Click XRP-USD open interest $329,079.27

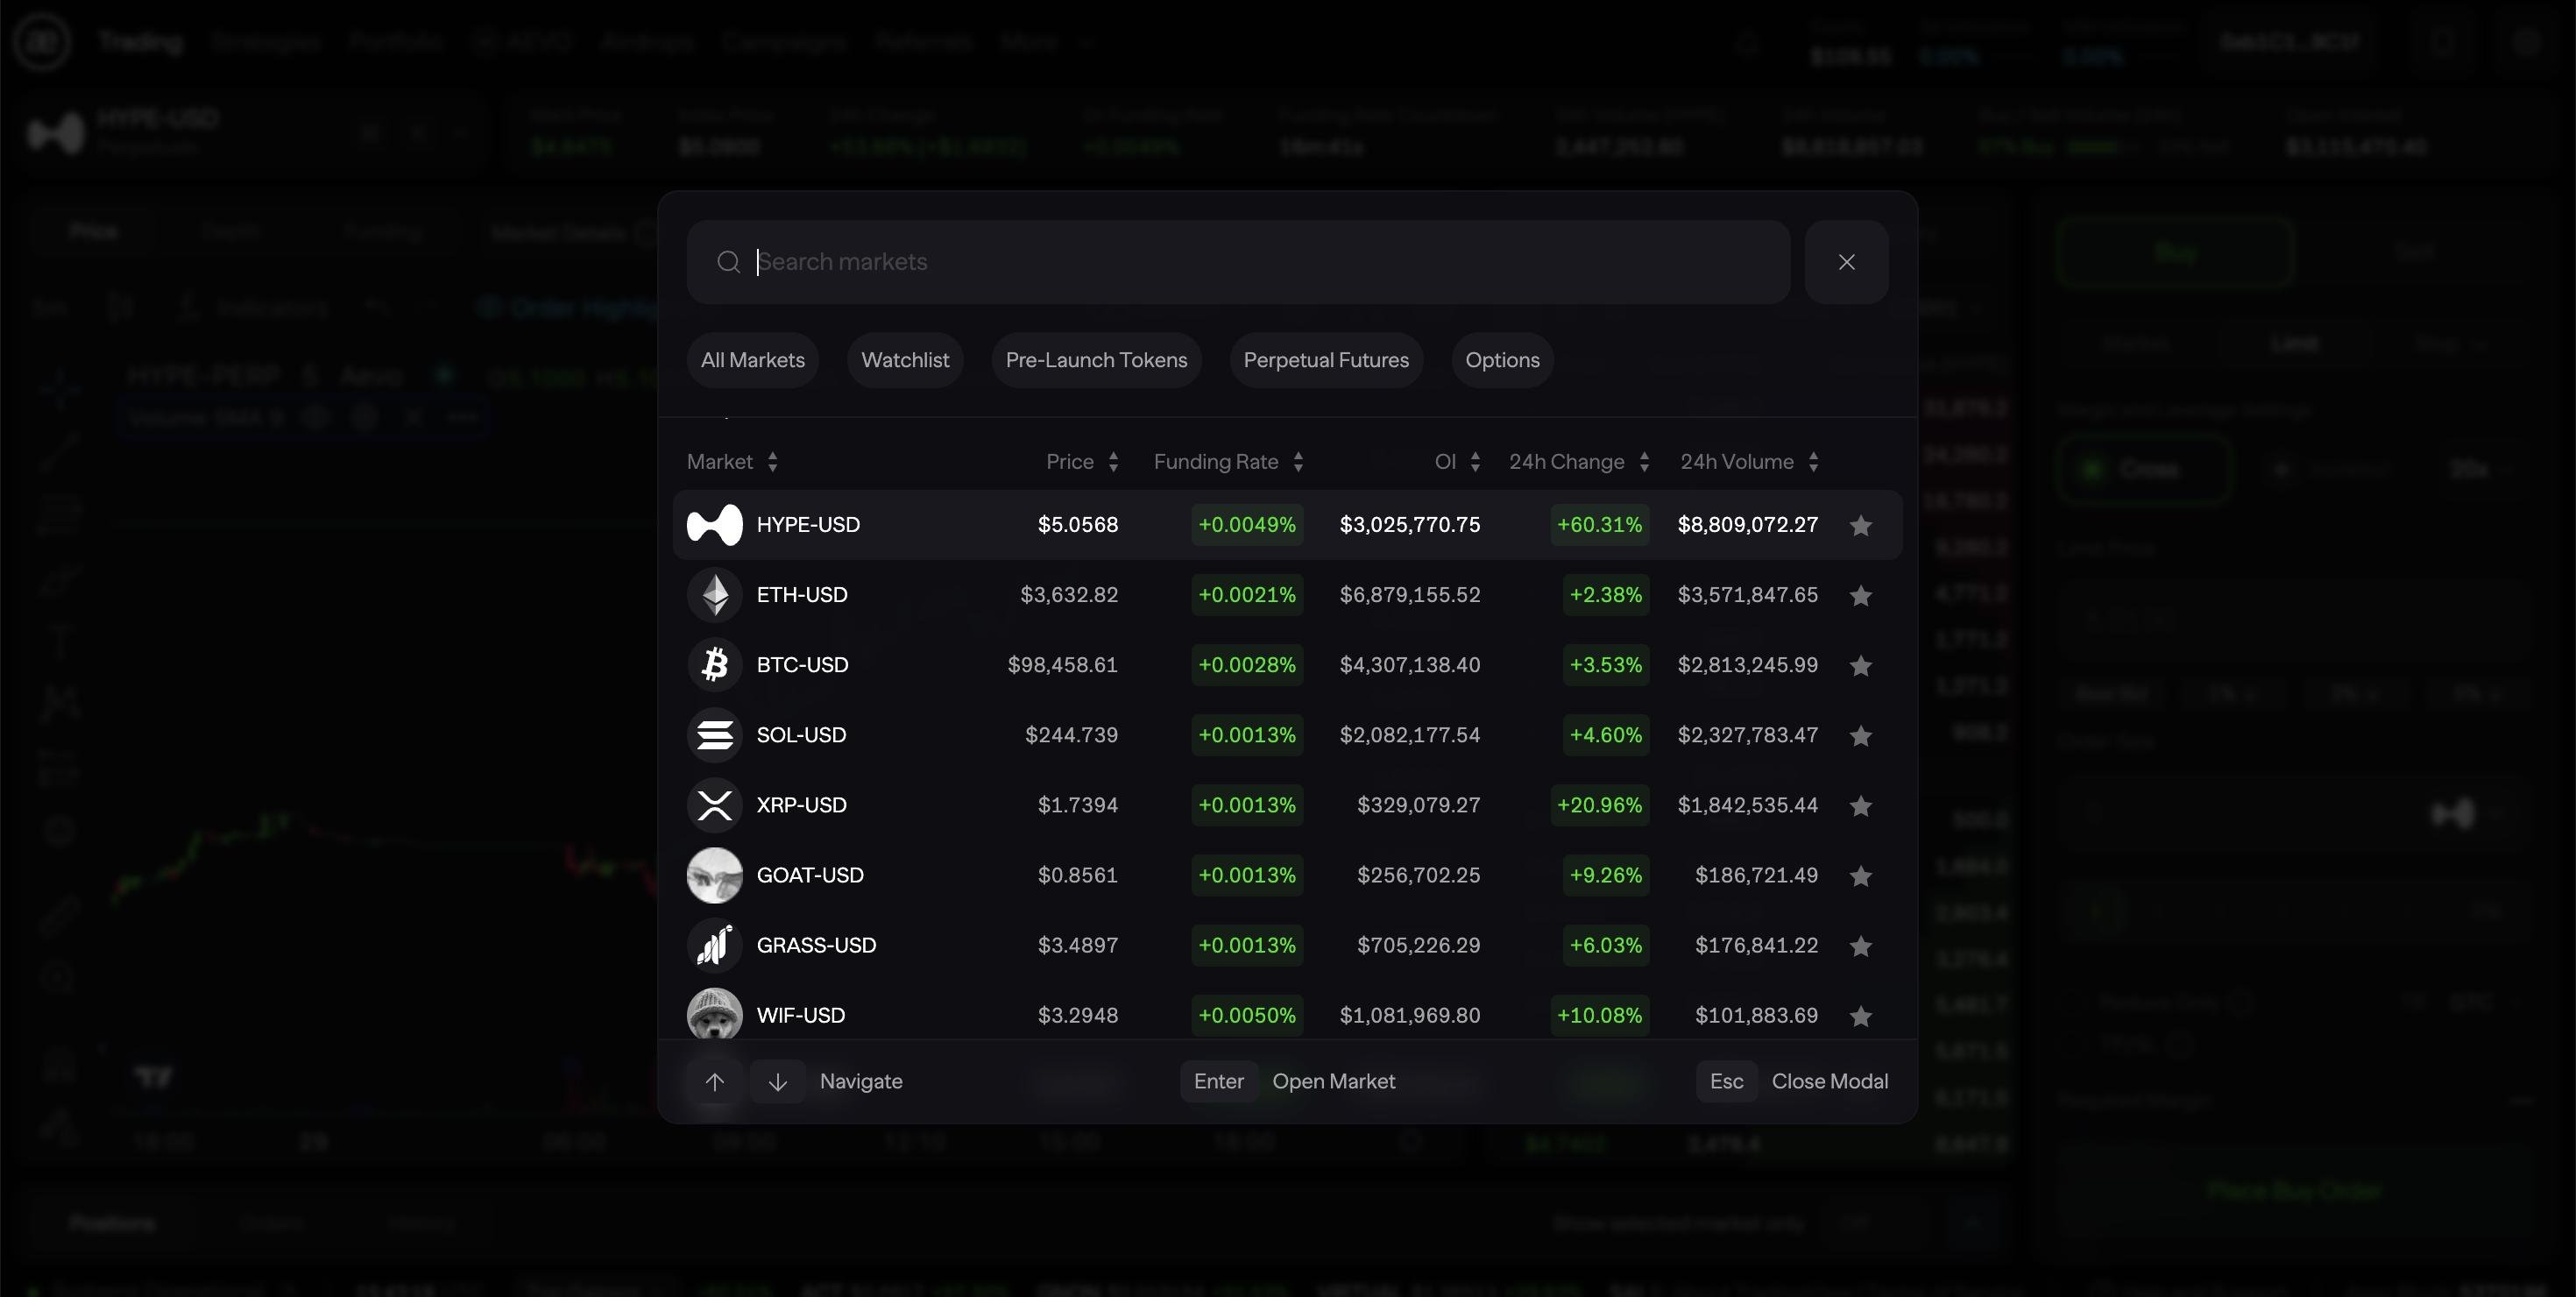[x=1418, y=805]
